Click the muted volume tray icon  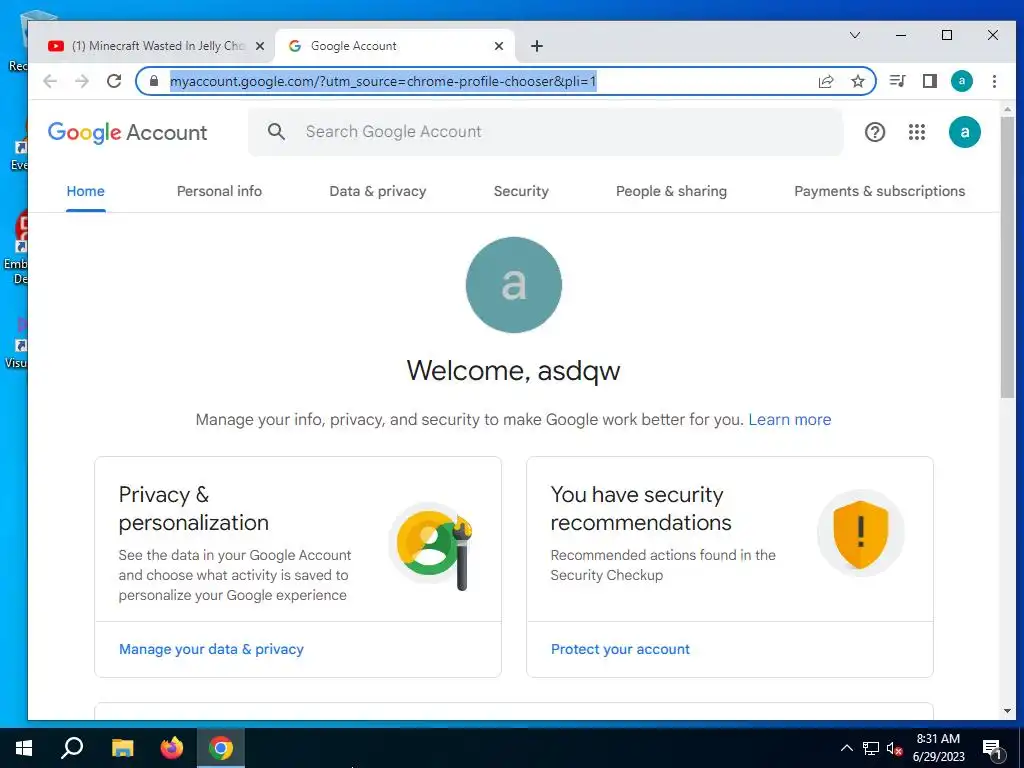click(894, 748)
